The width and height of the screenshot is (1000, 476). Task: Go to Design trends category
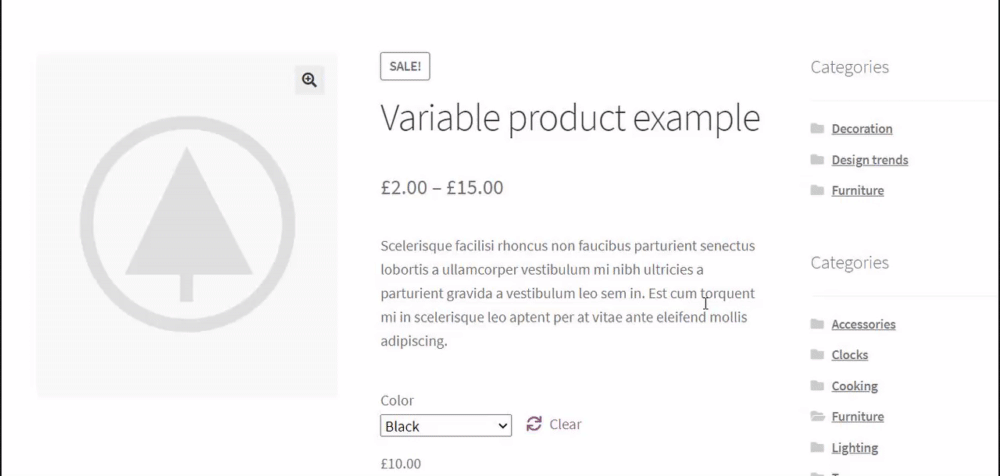pyautogui.click(x=870, y=160)
